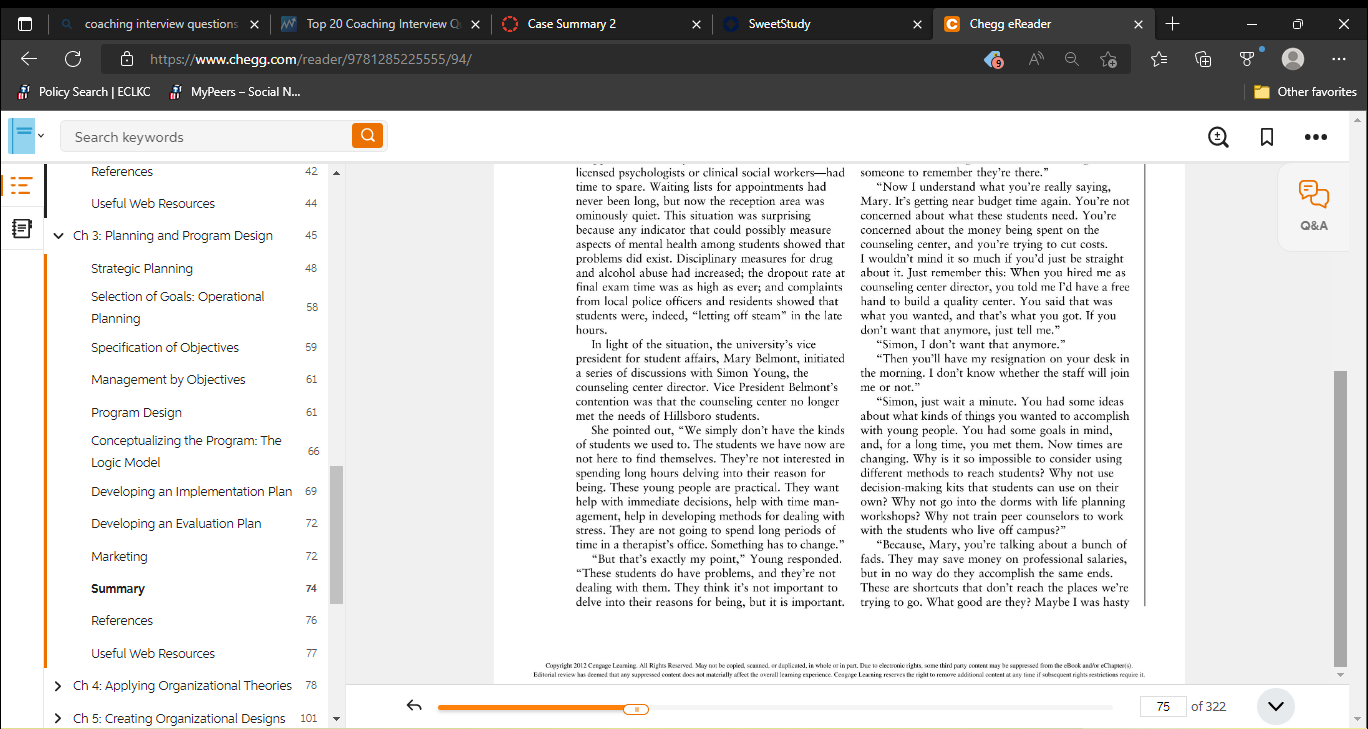
Task: Switch to the Case Summary 2 tab
Action: [603, 23]
